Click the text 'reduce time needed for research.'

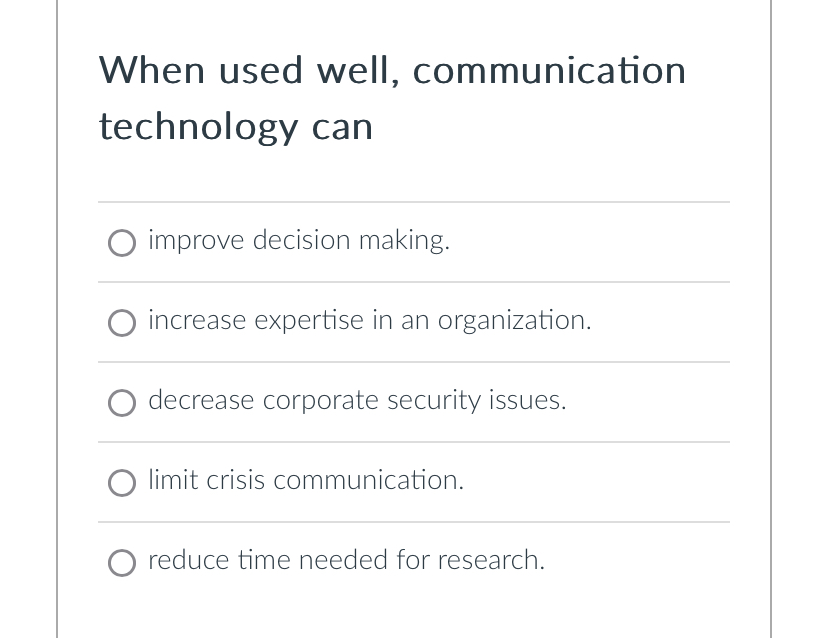coord(346,560)
